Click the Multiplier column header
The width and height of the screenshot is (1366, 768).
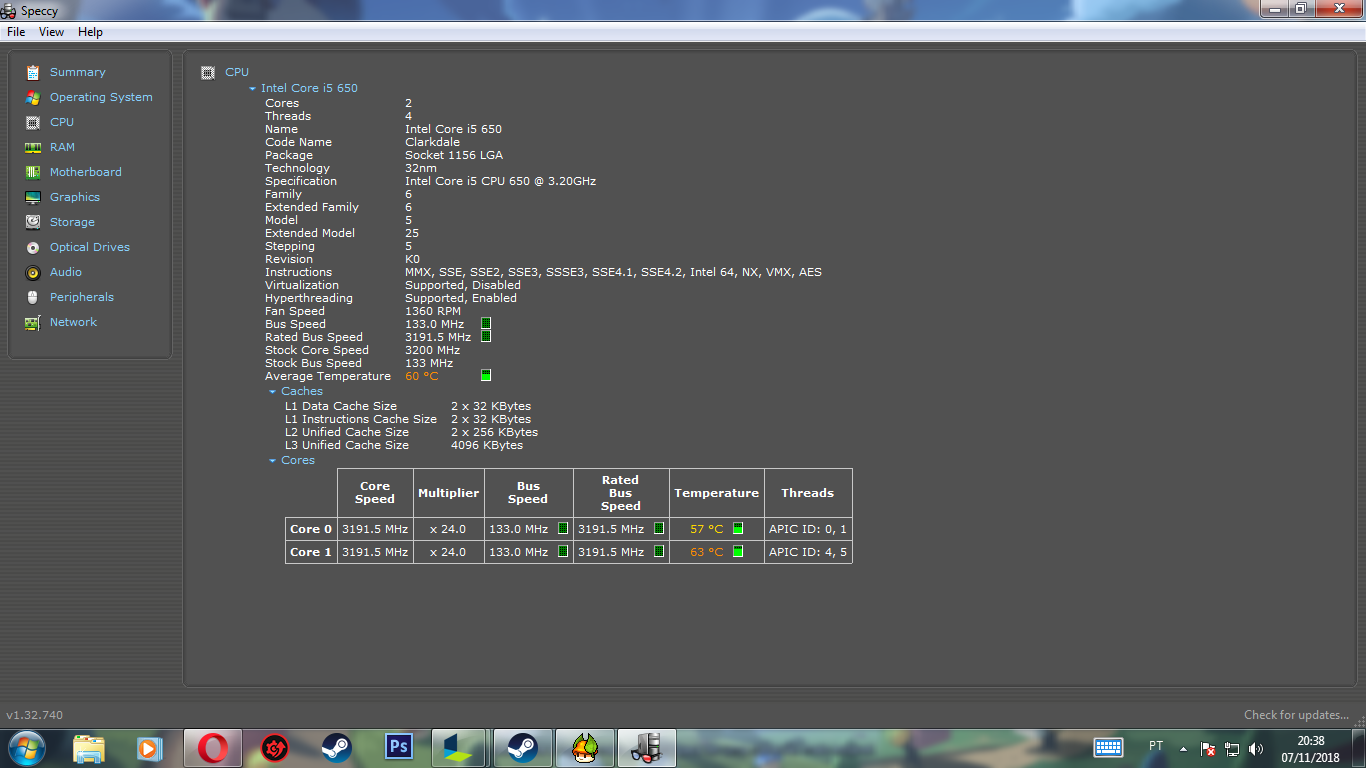[x=449, y=493]
